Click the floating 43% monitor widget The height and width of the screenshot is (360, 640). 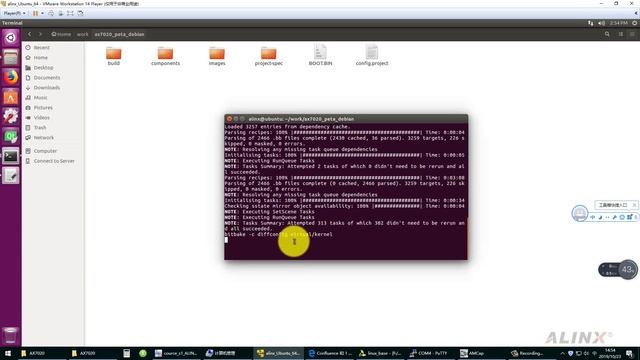pyautogui.click(x=618, y=269)
